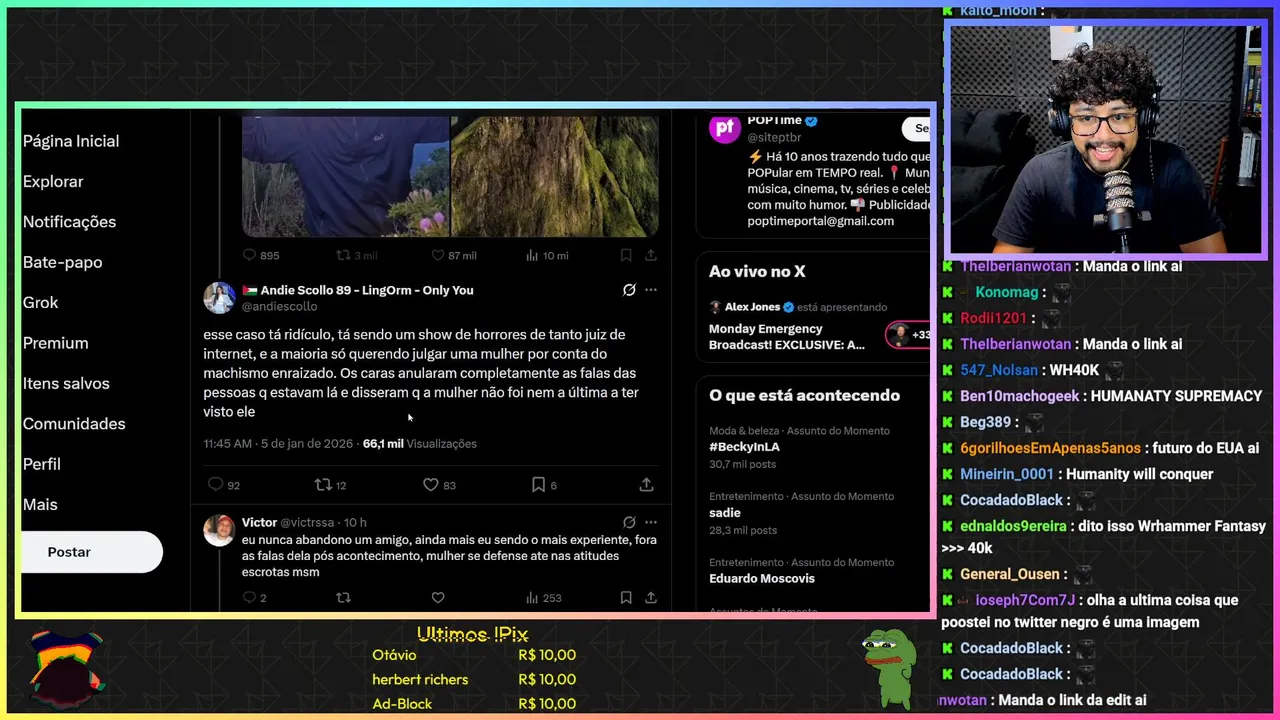
Task: Open the left image in the post
Action: coord(346,176)
